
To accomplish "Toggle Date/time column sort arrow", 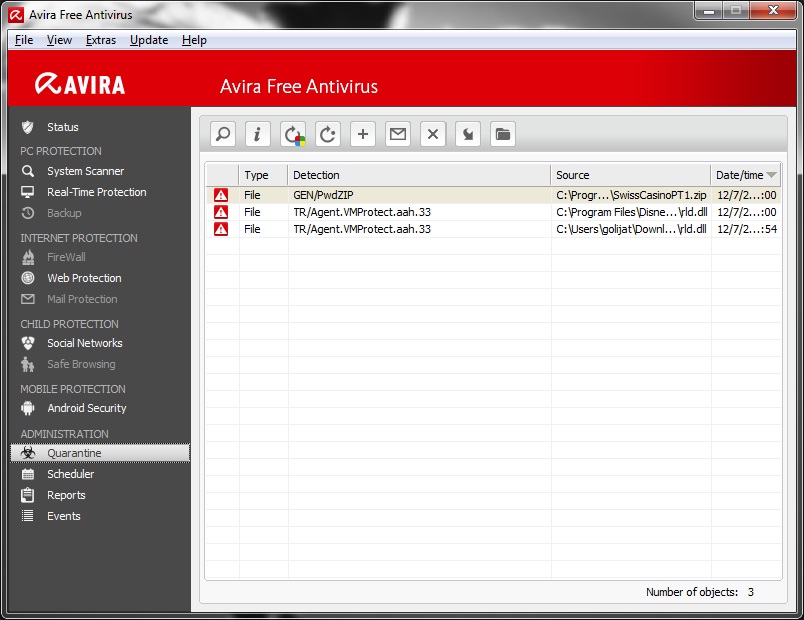I will [x=771, y=175].
